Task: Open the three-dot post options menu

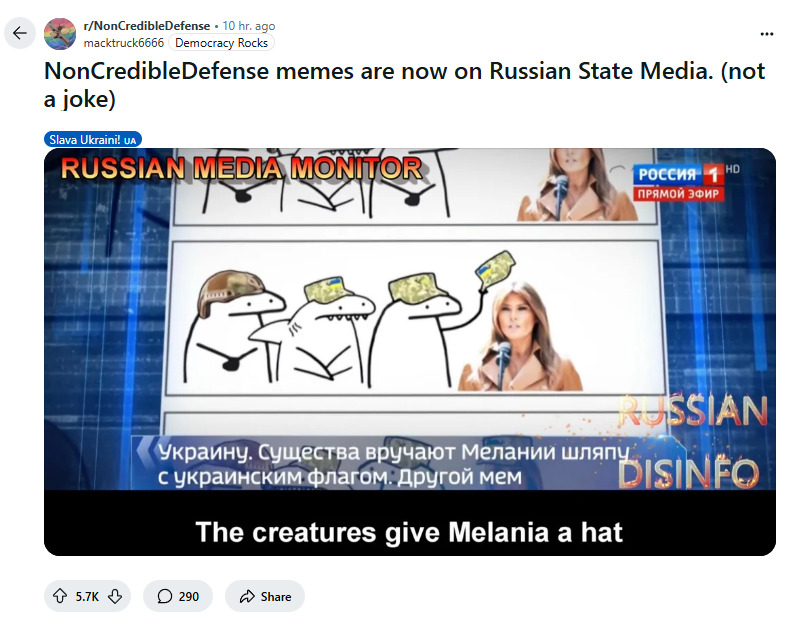Action: (766, 34)
